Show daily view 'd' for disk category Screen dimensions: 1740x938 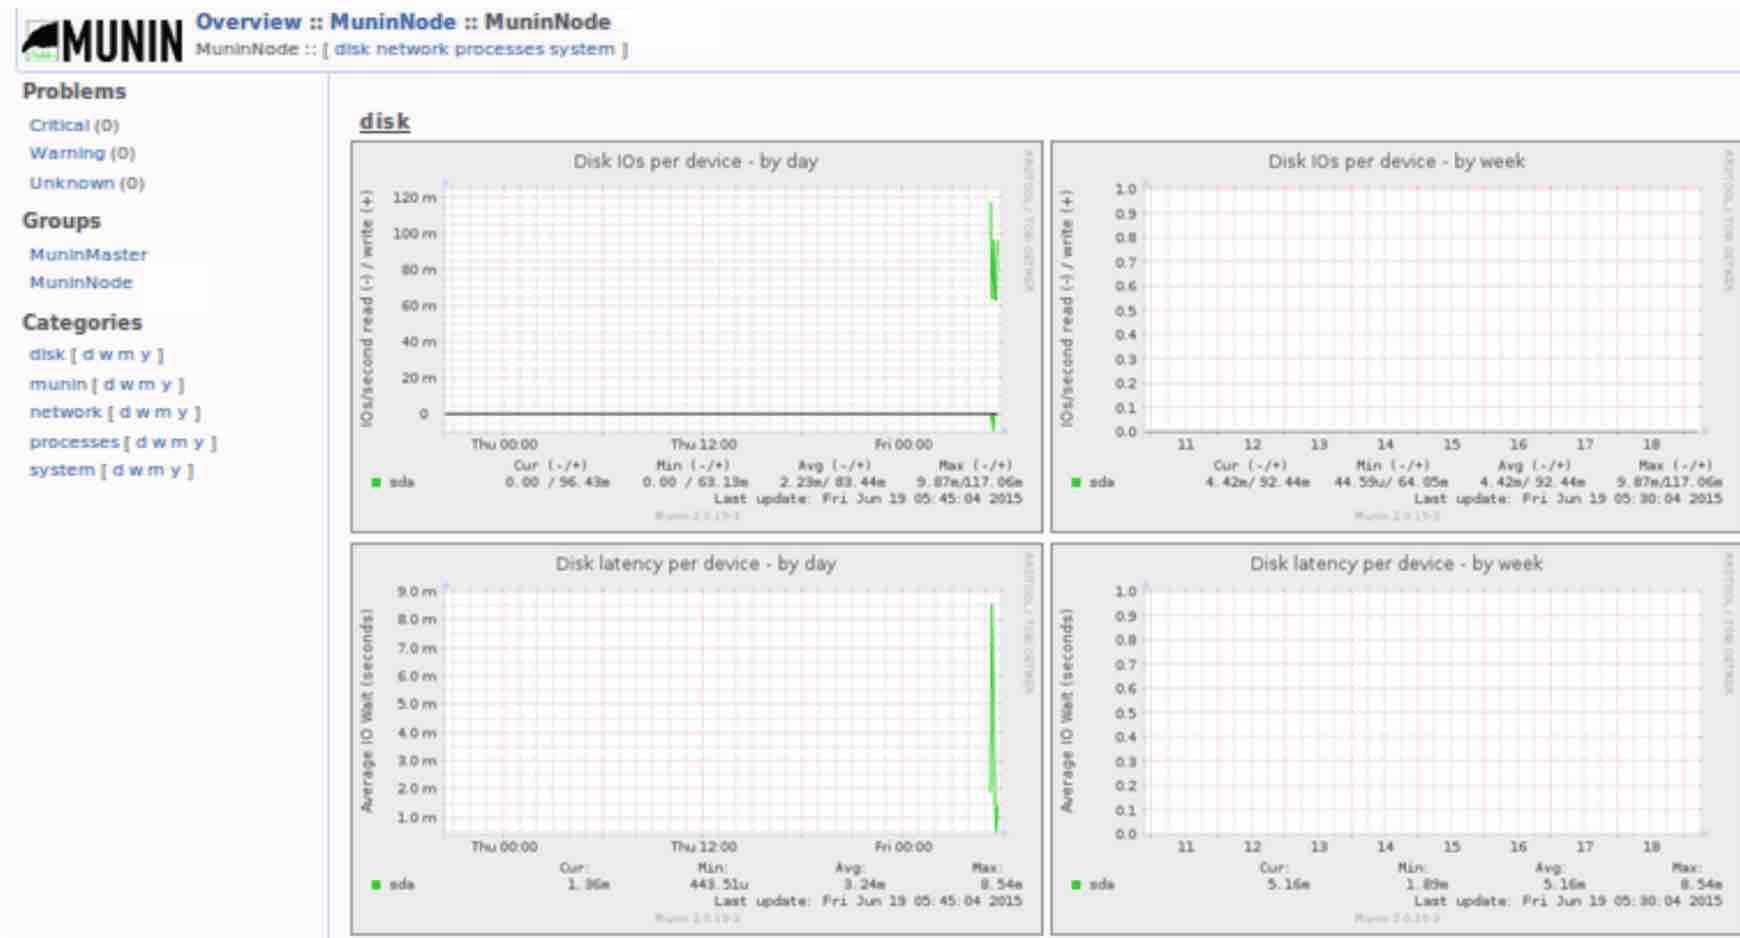[88, 354]
